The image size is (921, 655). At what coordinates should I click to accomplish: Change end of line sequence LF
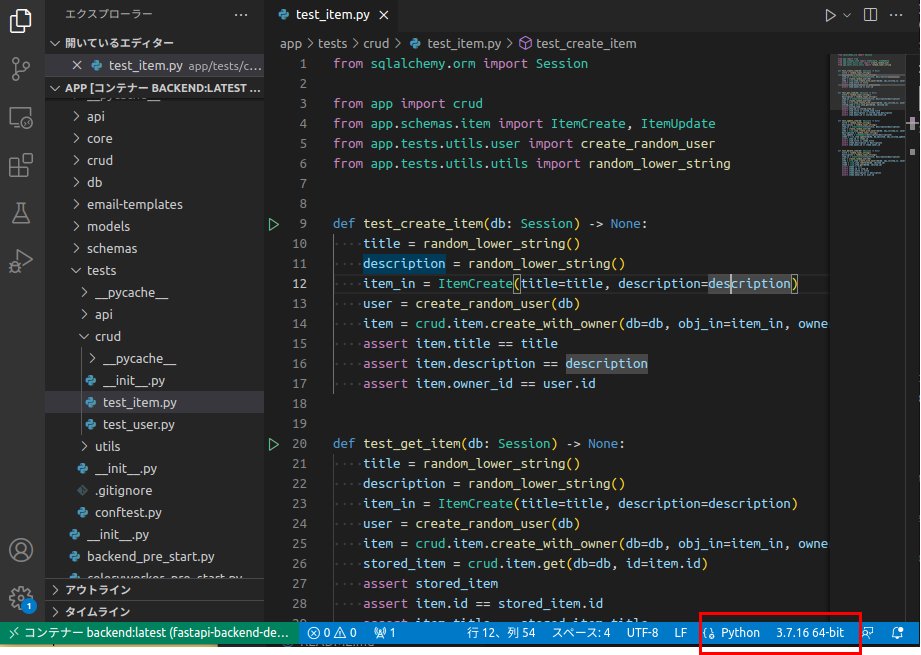(x=681, y=633)
